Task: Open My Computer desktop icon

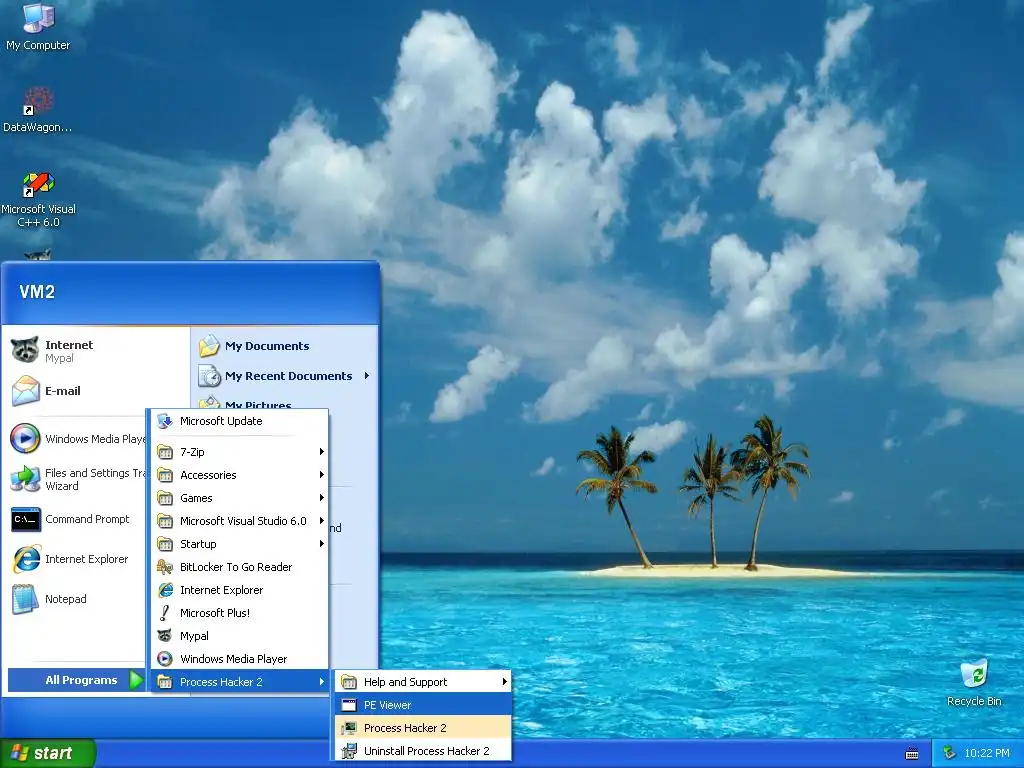Action: click(x=38, y=18)
